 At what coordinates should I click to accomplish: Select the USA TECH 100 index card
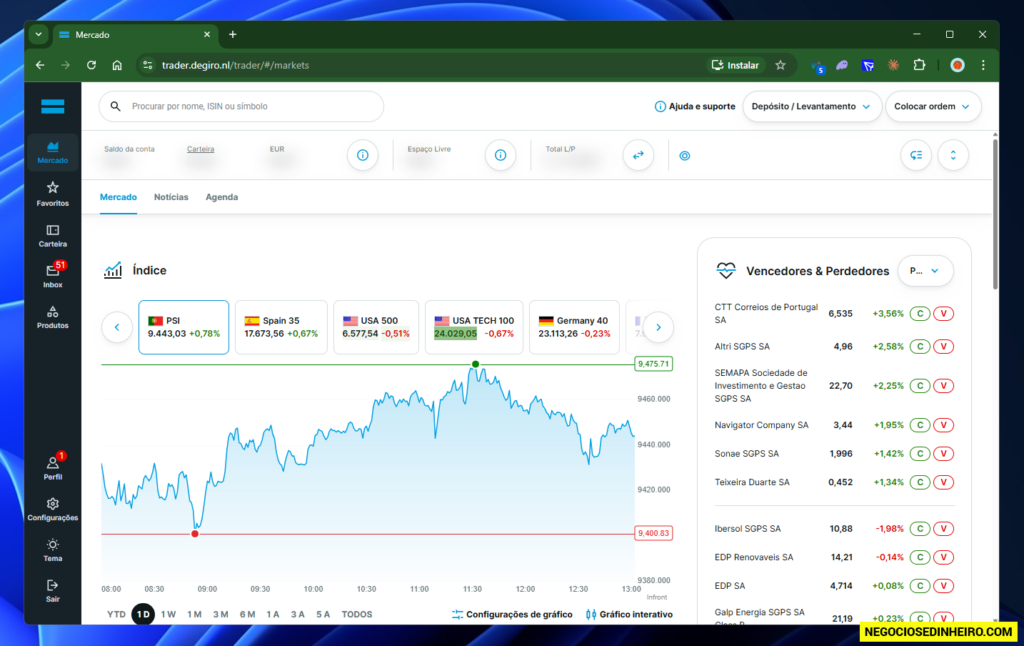[473, 327]
